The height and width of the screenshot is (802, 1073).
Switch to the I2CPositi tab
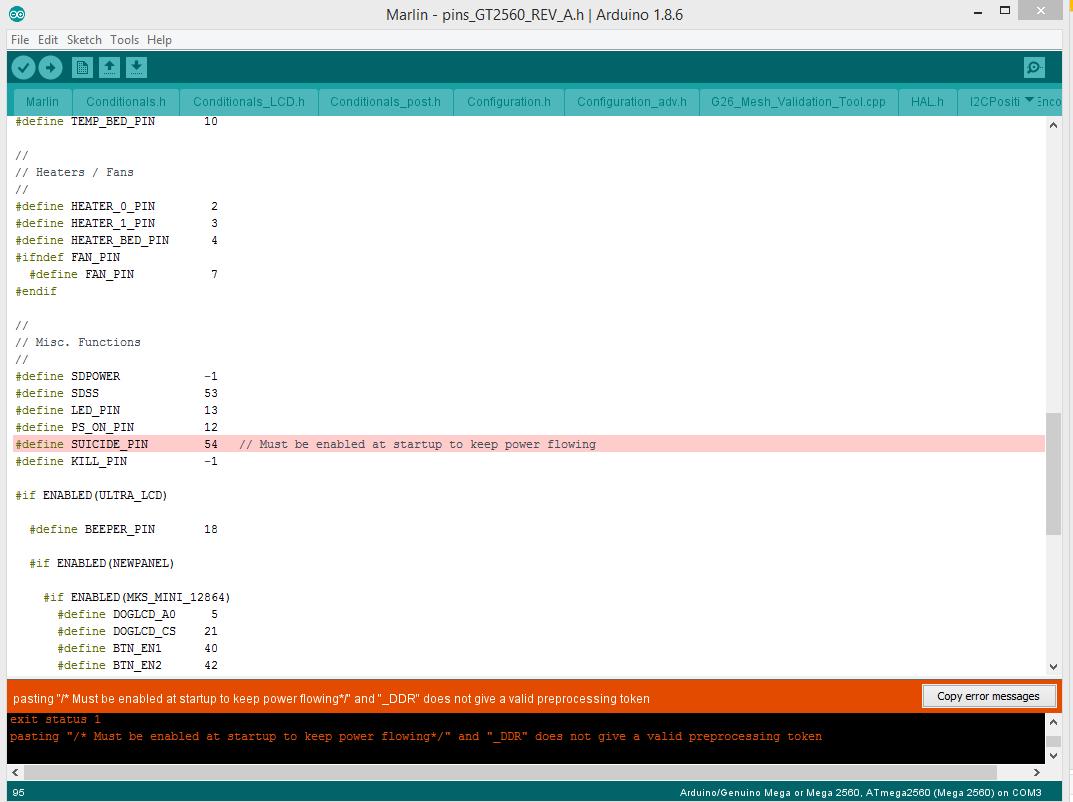(x=994, y=102)
